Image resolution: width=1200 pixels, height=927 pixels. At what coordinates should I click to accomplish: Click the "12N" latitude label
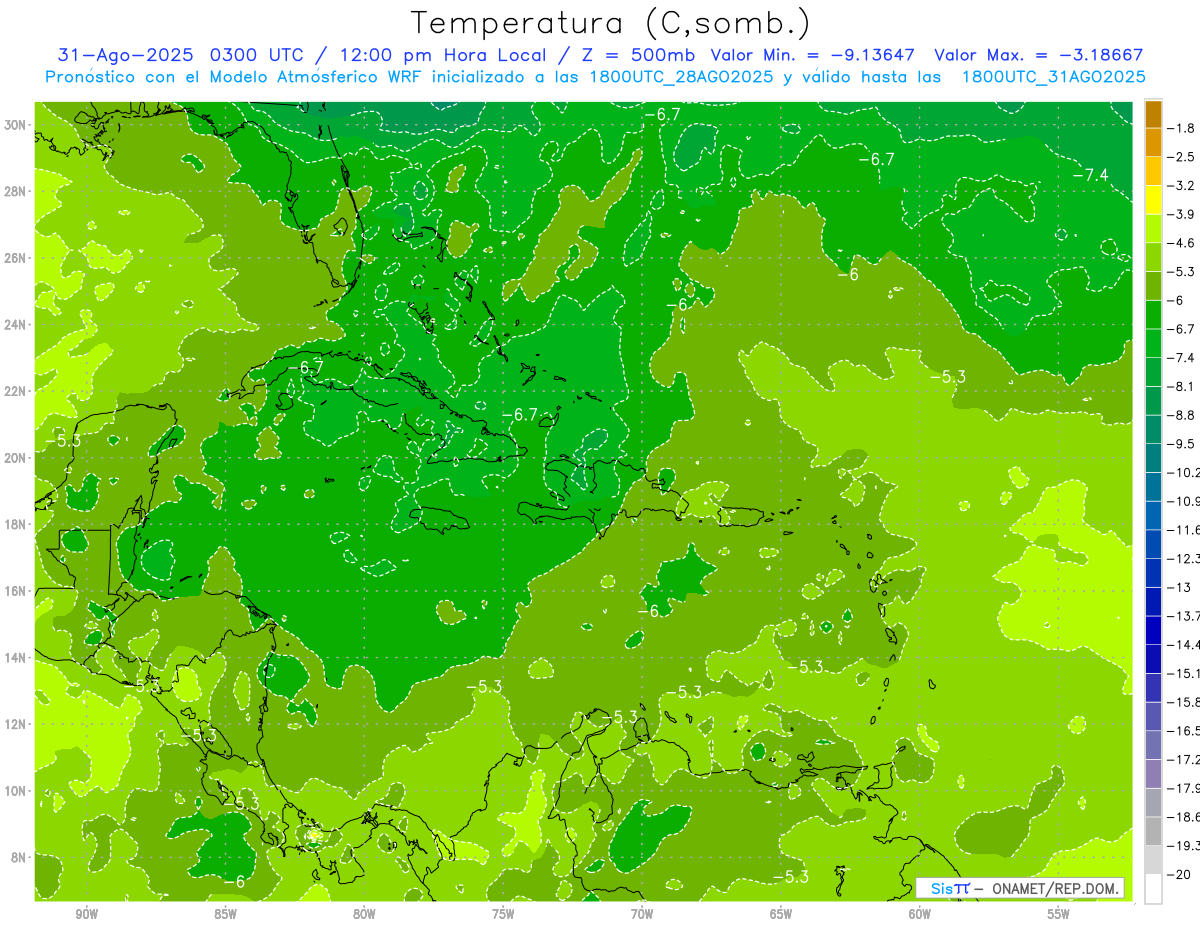(x=16, y=724)
